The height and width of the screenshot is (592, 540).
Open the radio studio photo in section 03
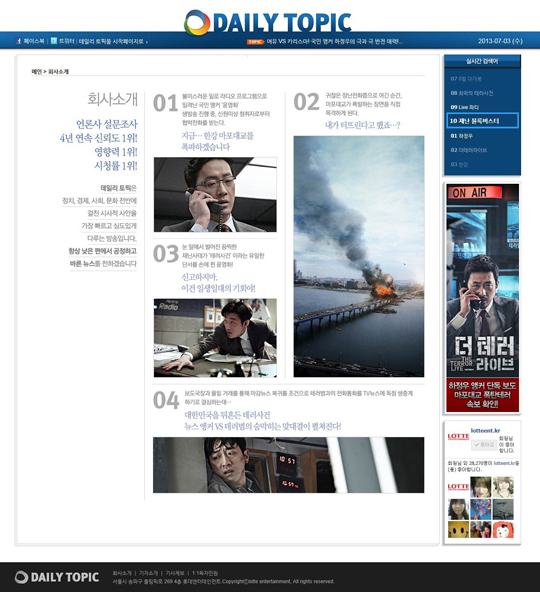215,338
